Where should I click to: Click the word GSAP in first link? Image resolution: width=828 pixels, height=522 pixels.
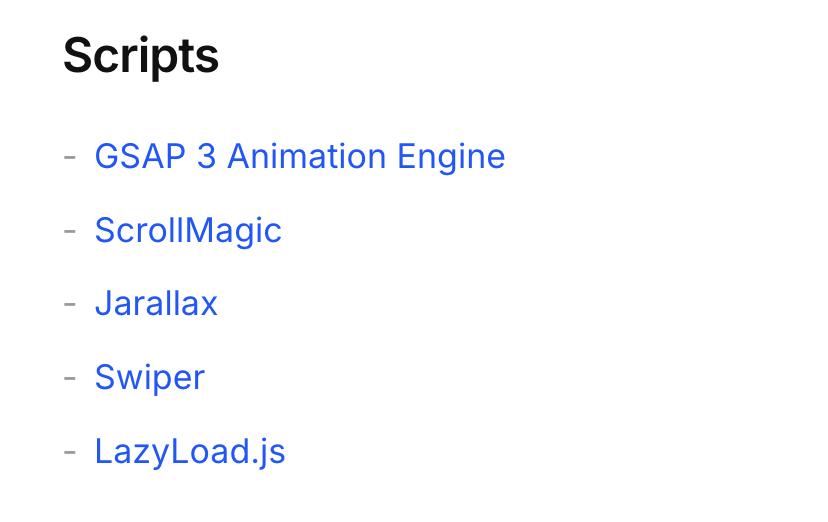pyautogui.click(x=140, y=157)
